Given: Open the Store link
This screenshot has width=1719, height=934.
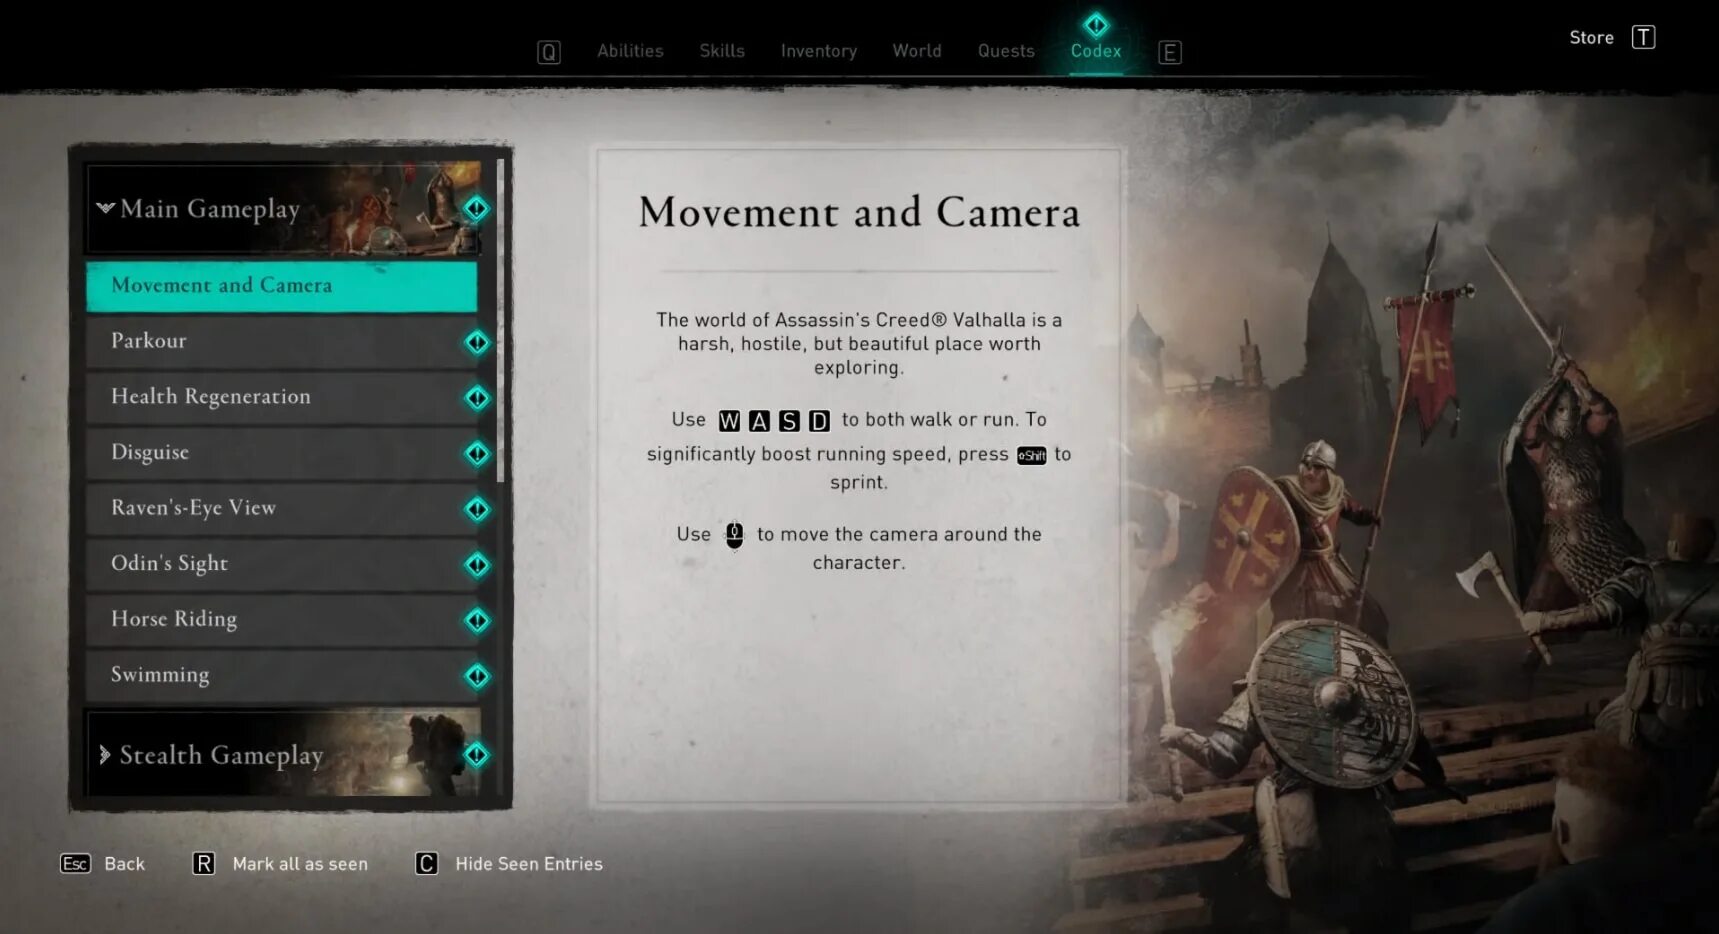Looking at the screenshot, I should pos(1591,37).
